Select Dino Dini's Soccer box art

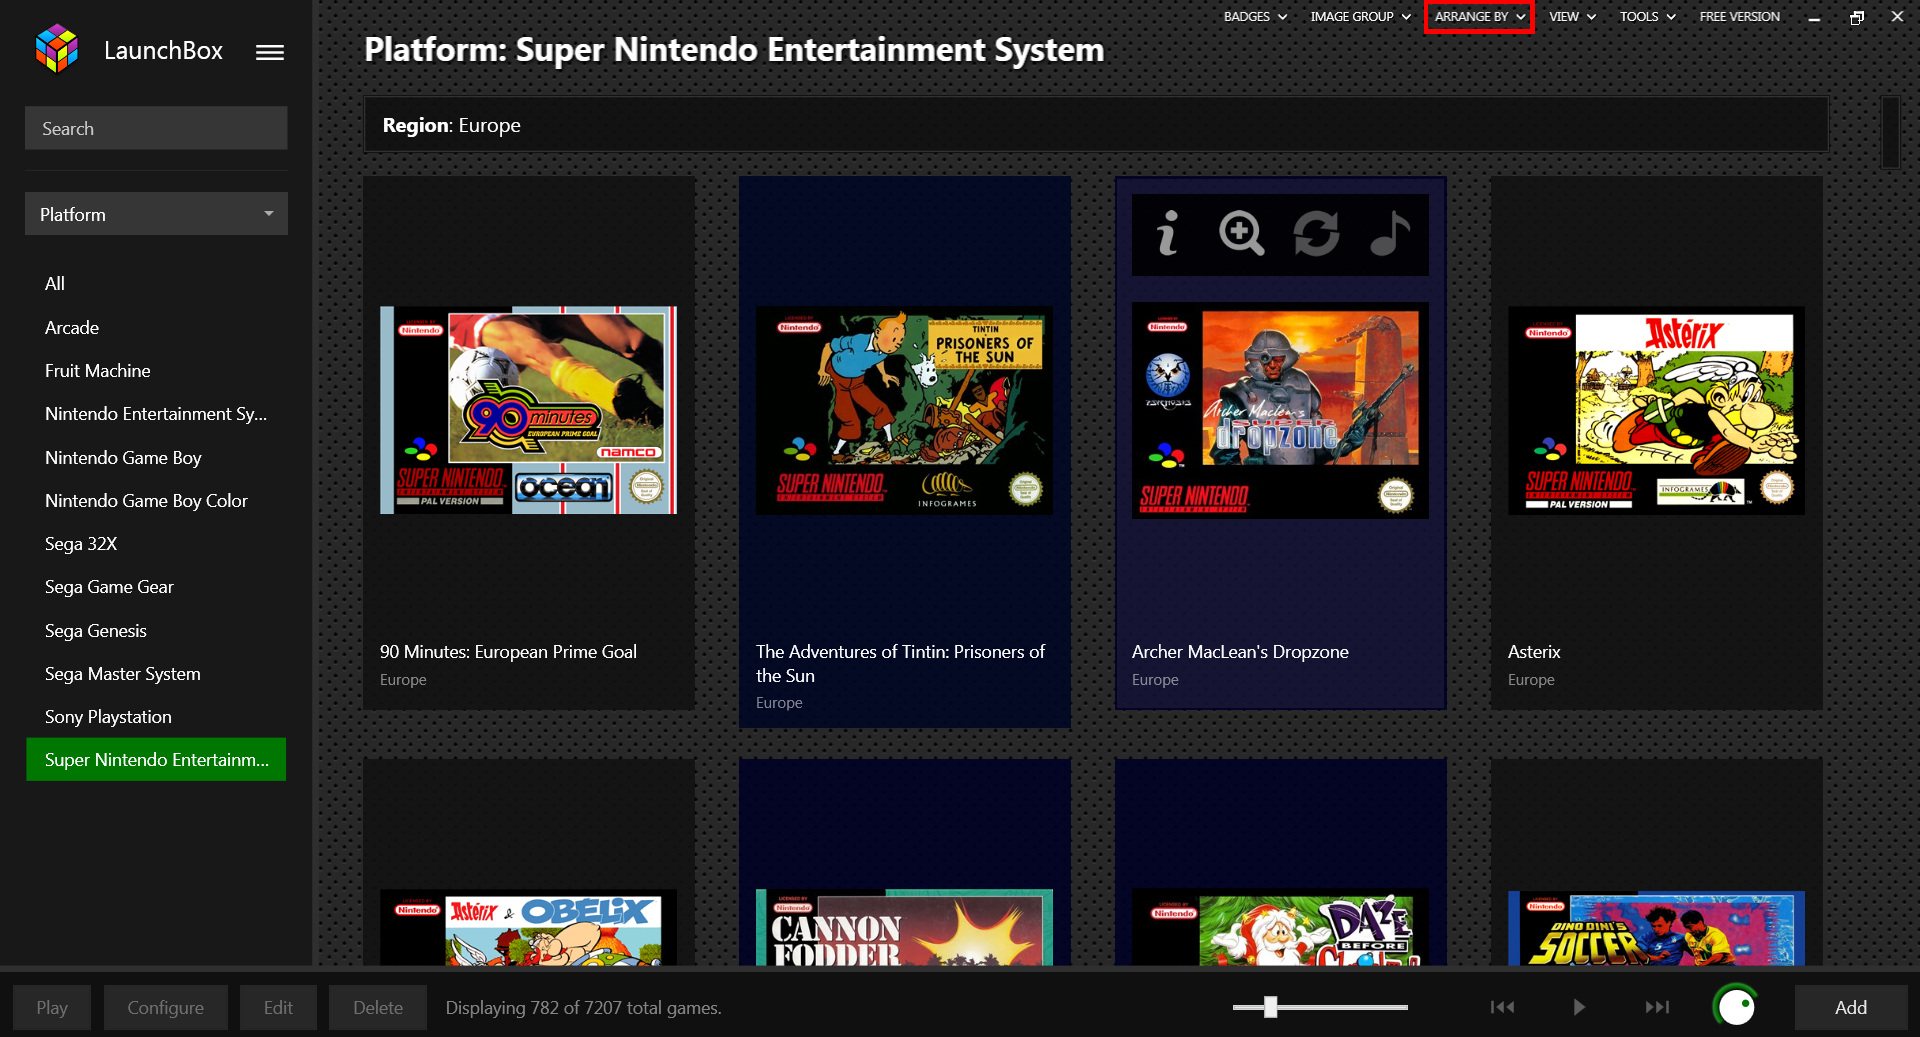pyautogui.click(x=1656, y=928)
